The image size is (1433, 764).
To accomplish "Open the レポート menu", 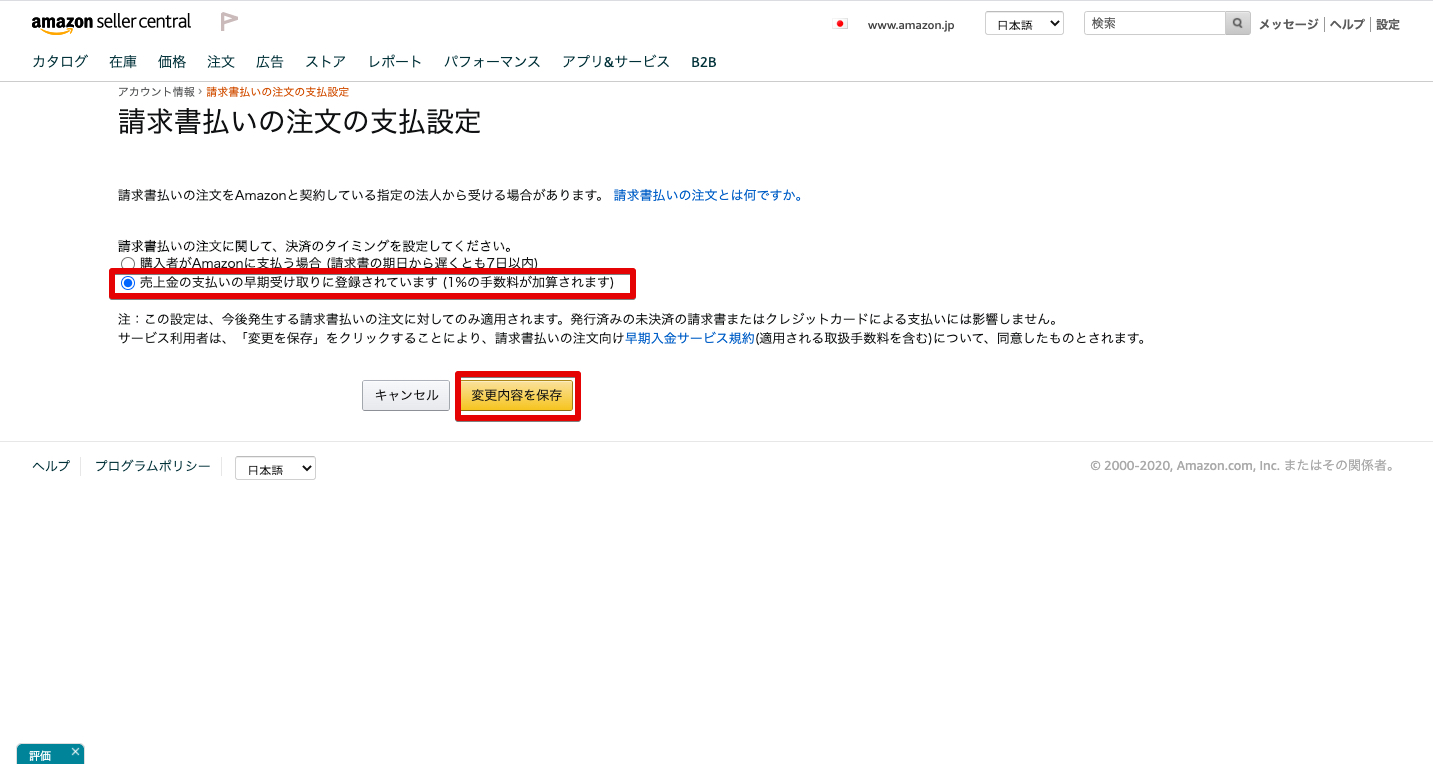I will (x=395, y=62).
